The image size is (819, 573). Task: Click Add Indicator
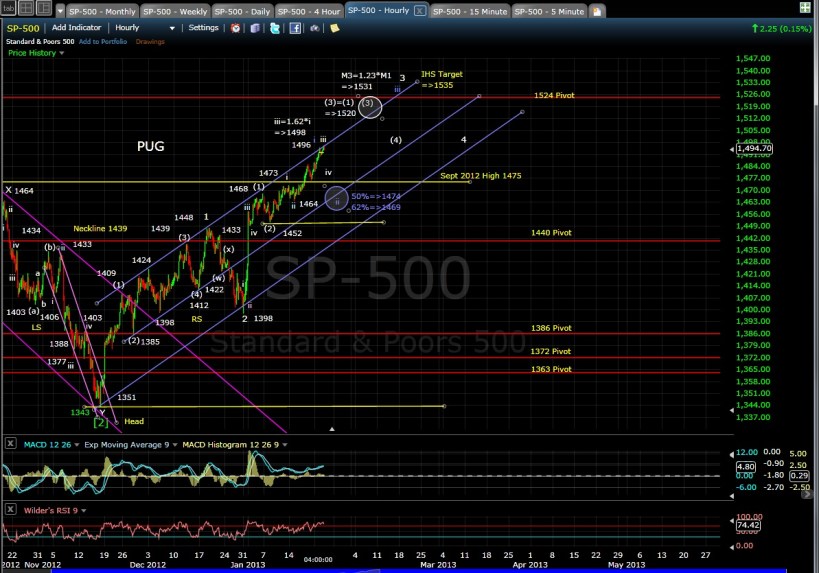[x=76, y=28]
